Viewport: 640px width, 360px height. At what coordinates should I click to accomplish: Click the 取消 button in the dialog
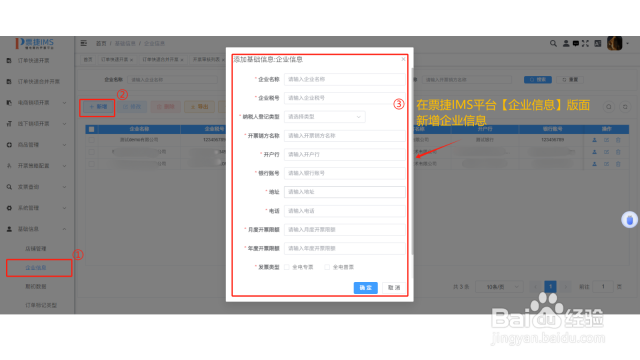tap(394, 288)
